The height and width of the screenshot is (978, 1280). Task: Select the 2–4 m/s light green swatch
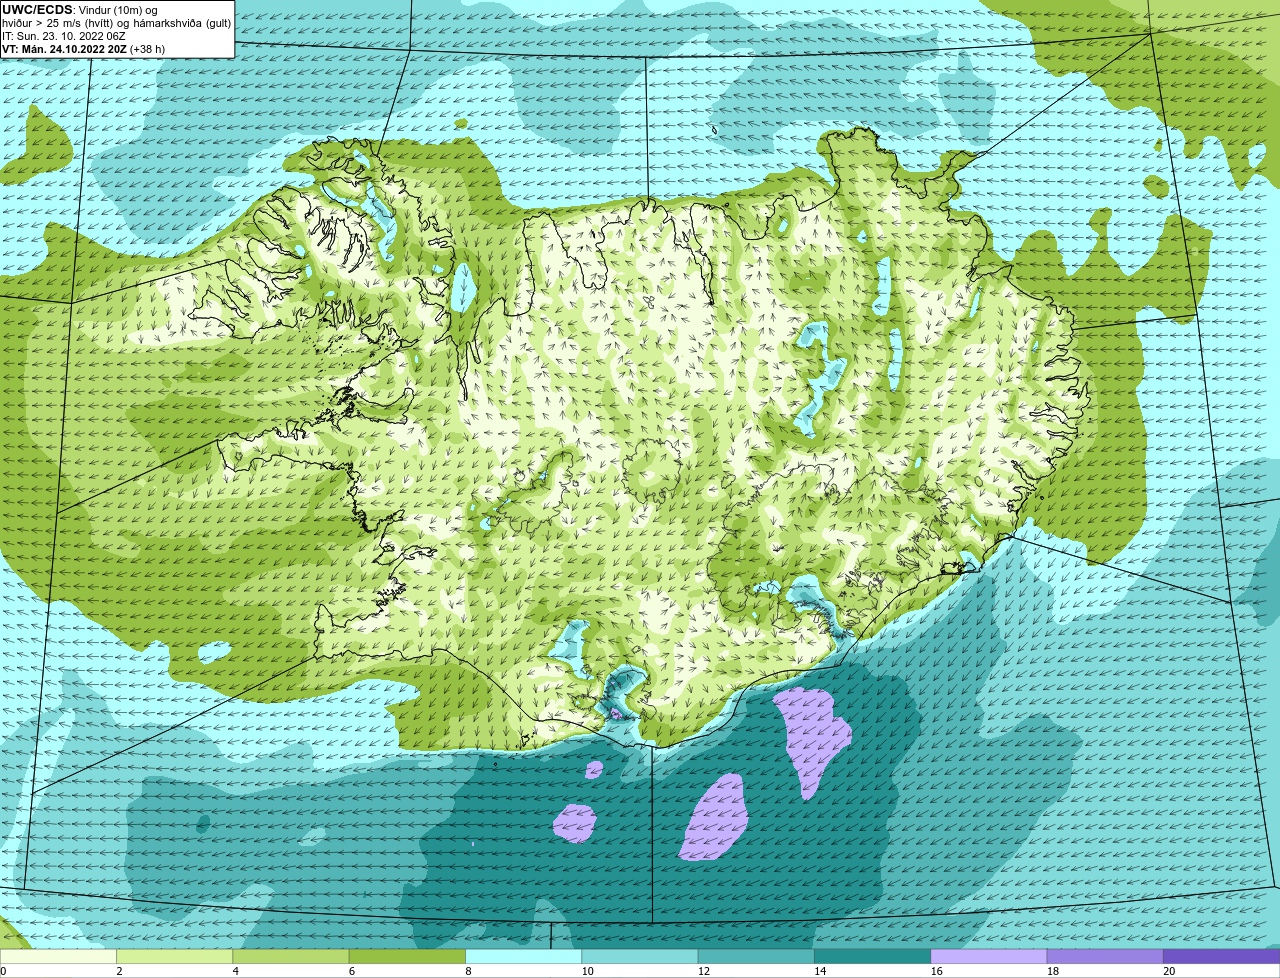tap(174, 957)
